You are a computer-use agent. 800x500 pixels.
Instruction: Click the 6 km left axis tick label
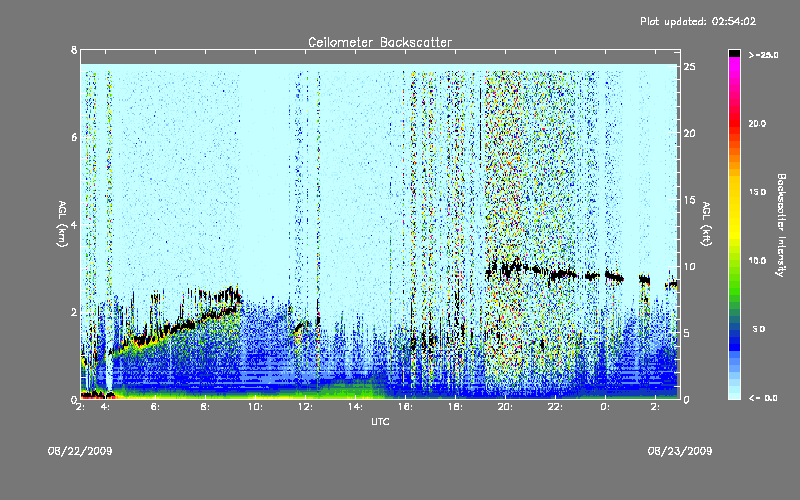click(x=74, y=138)
